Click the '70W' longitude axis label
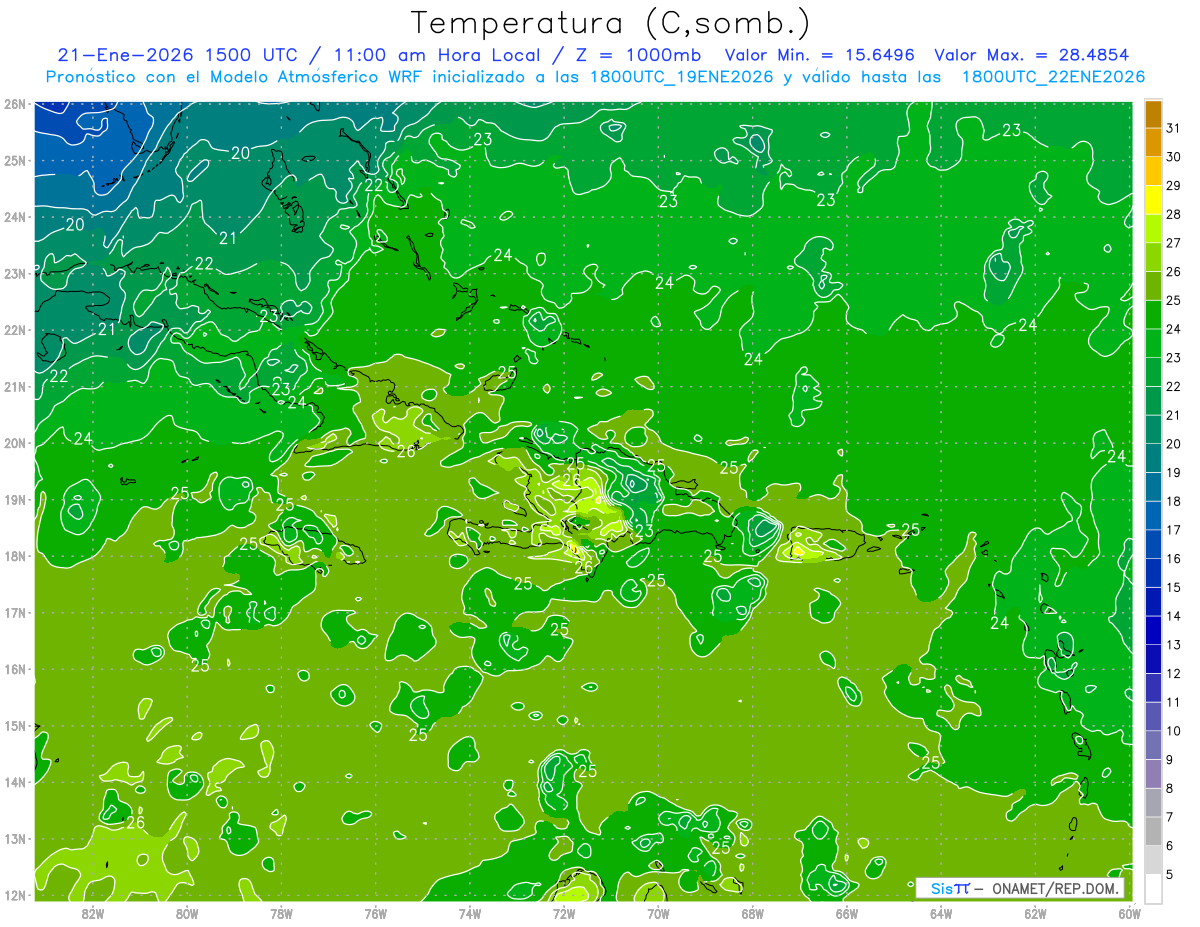The width and height of the screenshot is (1200, 927). click(657, 912)
